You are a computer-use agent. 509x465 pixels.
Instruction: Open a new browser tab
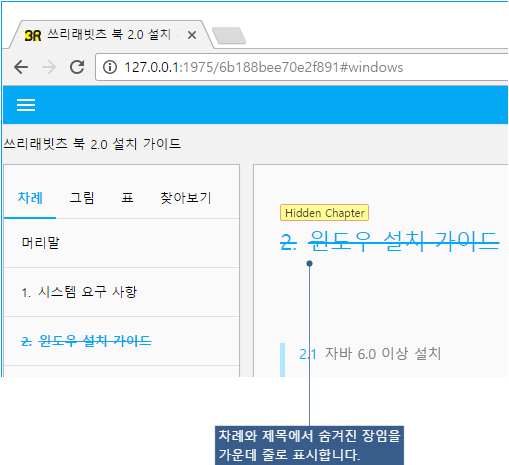(x=229, y=35)
